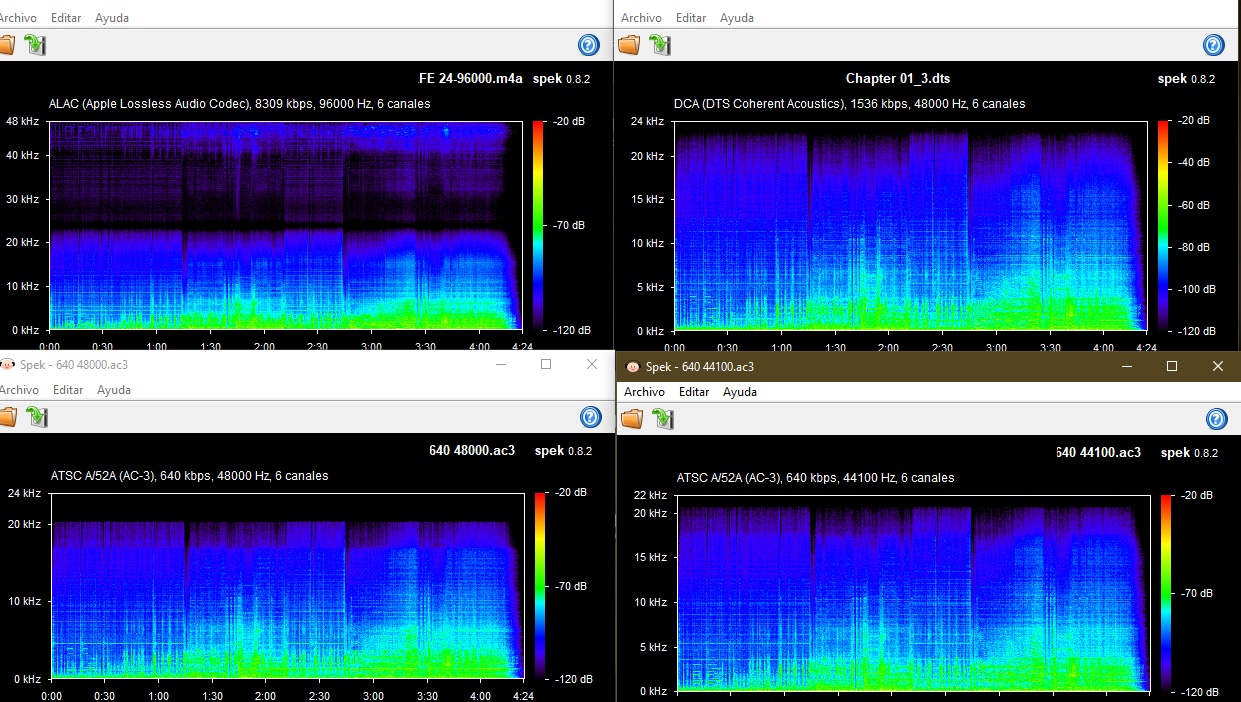Click the 'FE 24-96000.m4a' file name heading
Viewport: 1241px width, 702px height.
point(470,79)
